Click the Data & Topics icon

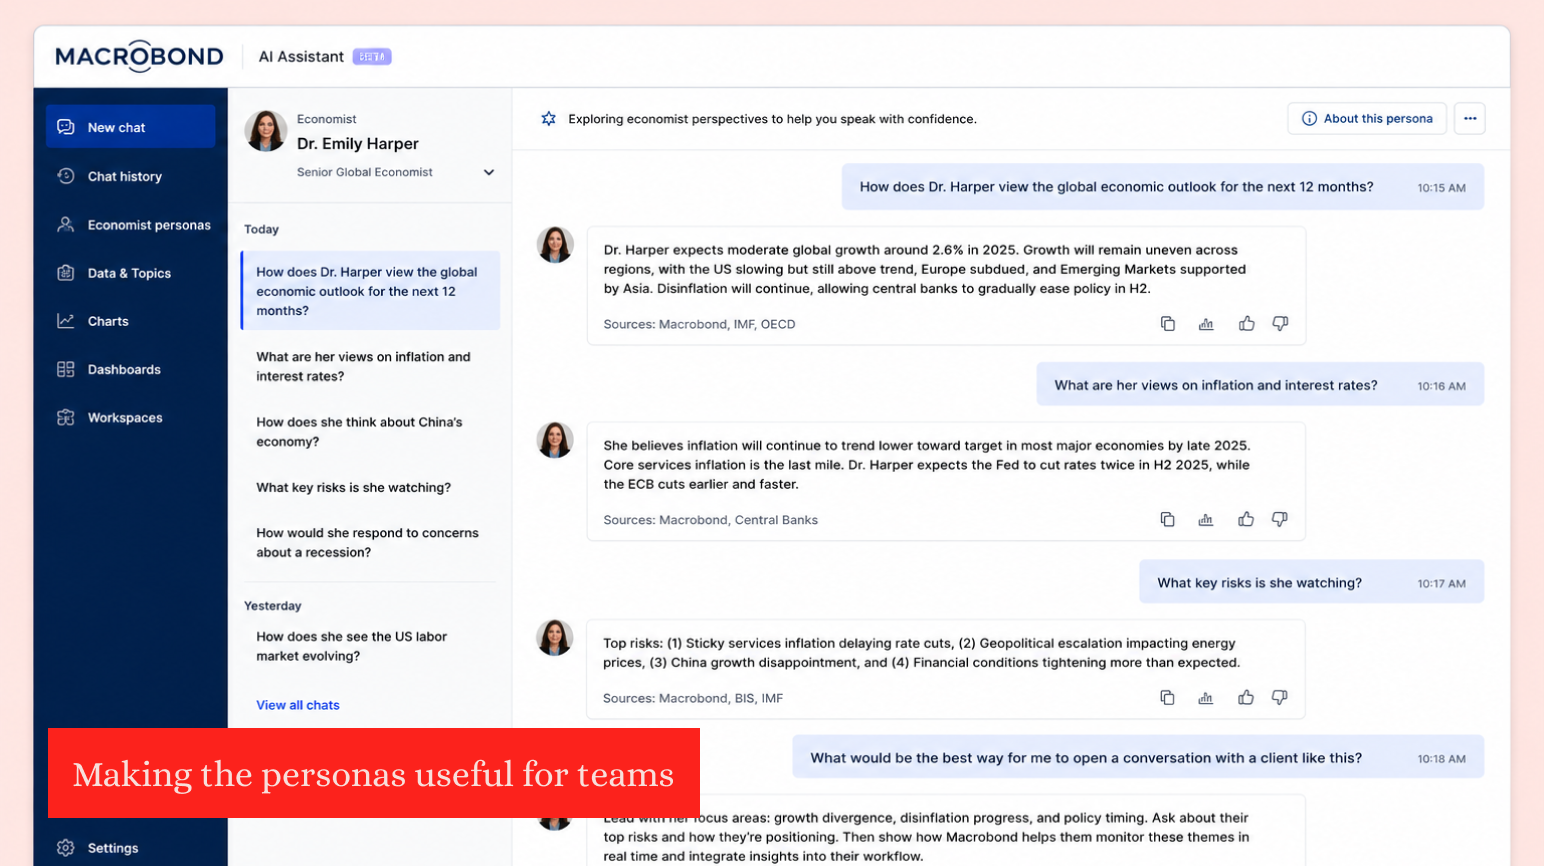66,273
